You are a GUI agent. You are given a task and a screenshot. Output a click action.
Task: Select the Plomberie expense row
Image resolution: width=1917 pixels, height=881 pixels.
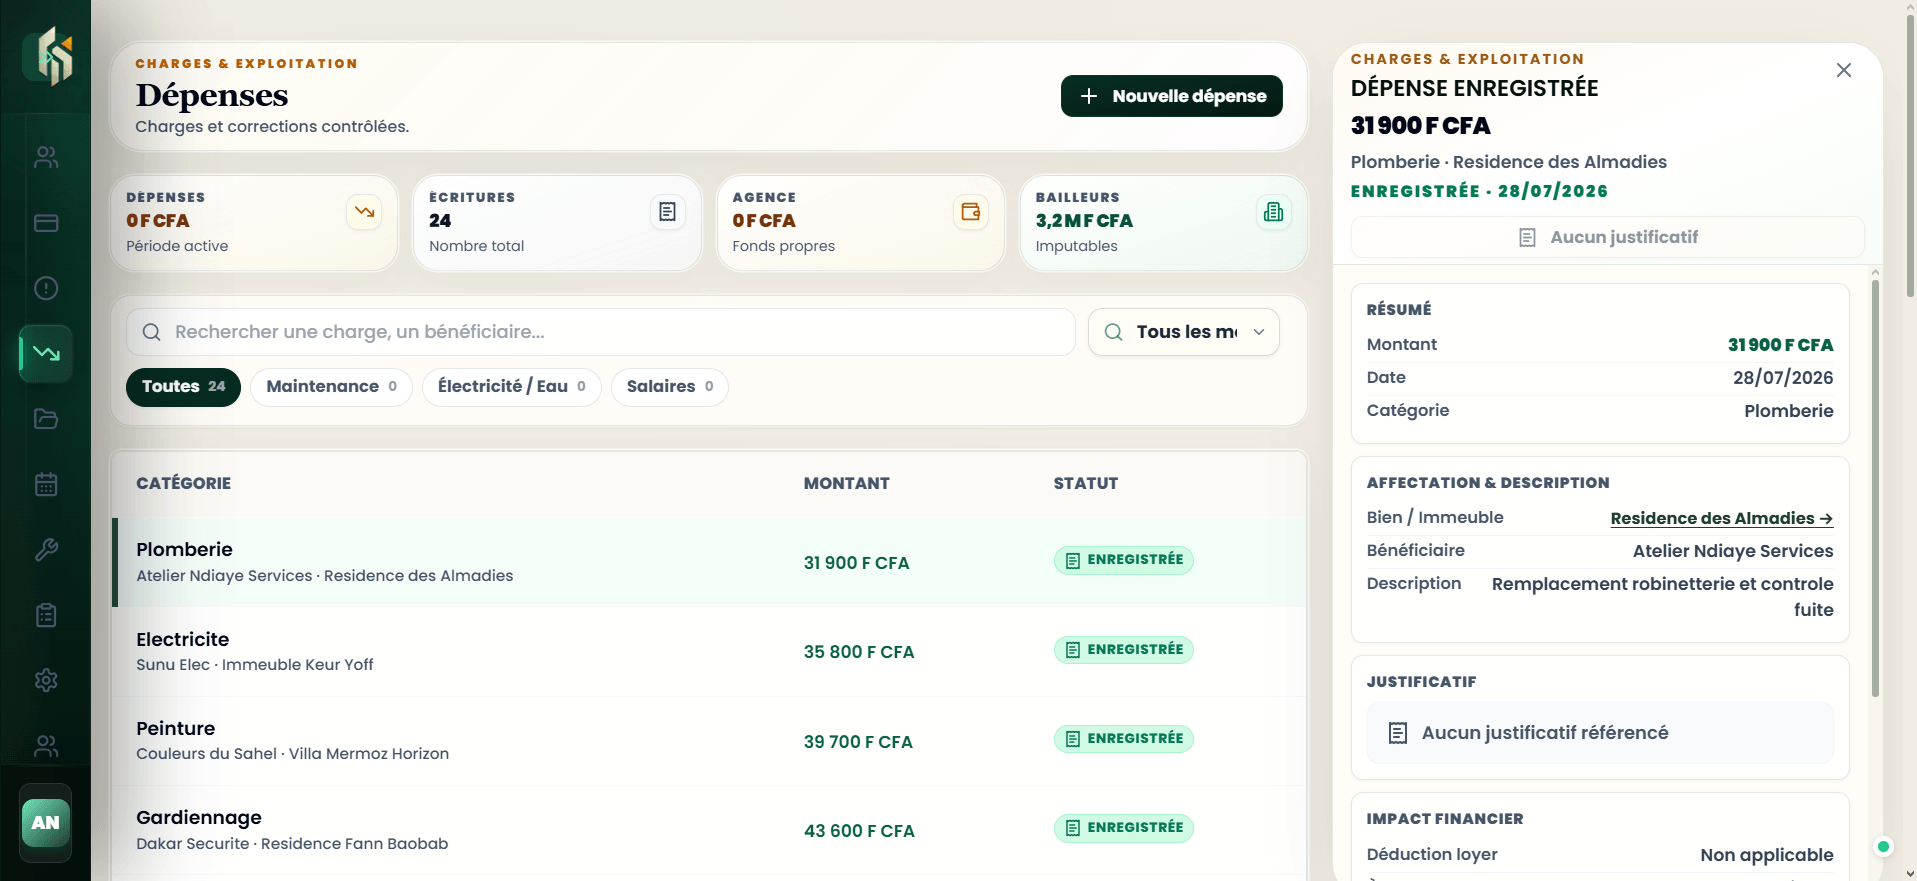pos(709,562)
